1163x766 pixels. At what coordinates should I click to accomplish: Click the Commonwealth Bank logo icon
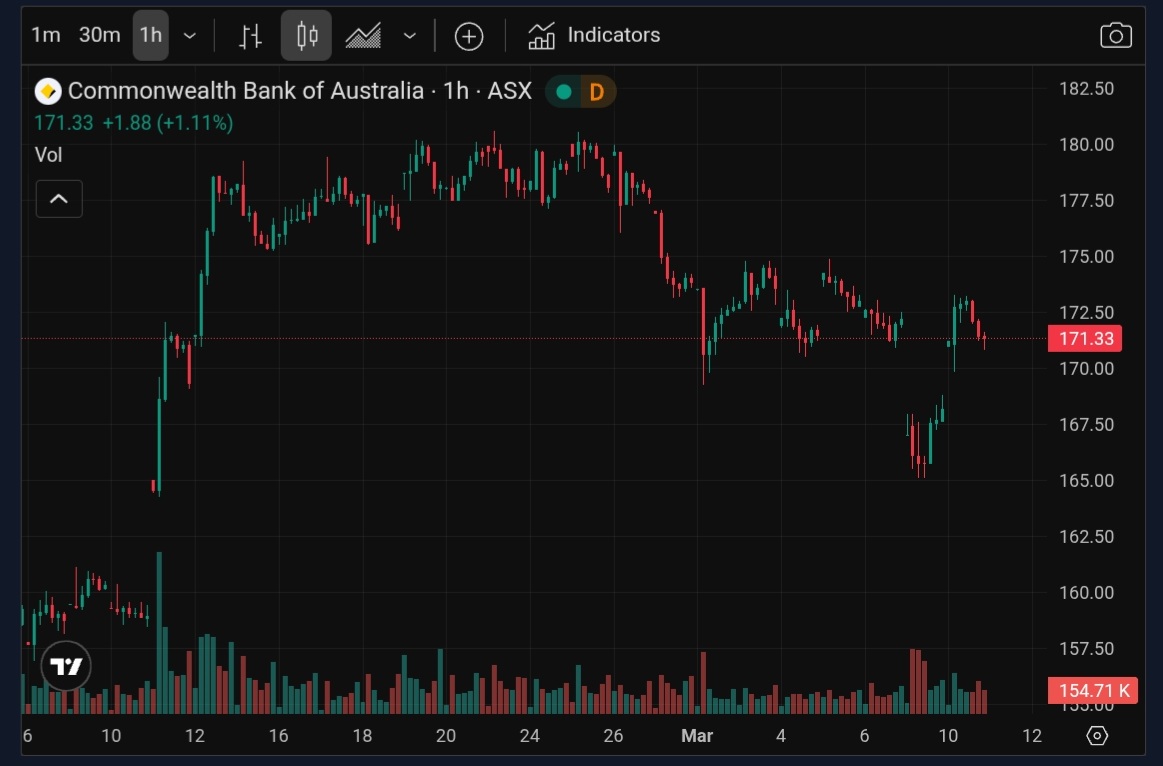click(48, 92)
